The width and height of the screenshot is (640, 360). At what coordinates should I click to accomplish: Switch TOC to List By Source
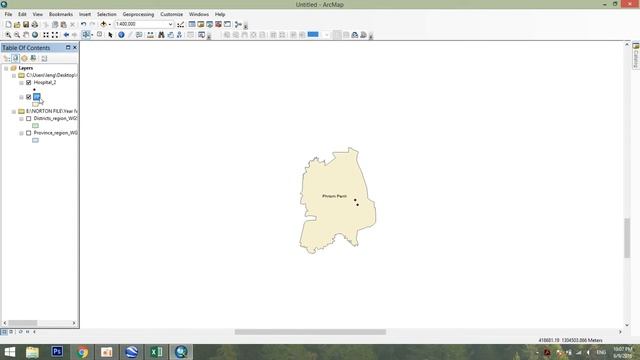coord(15,58)
